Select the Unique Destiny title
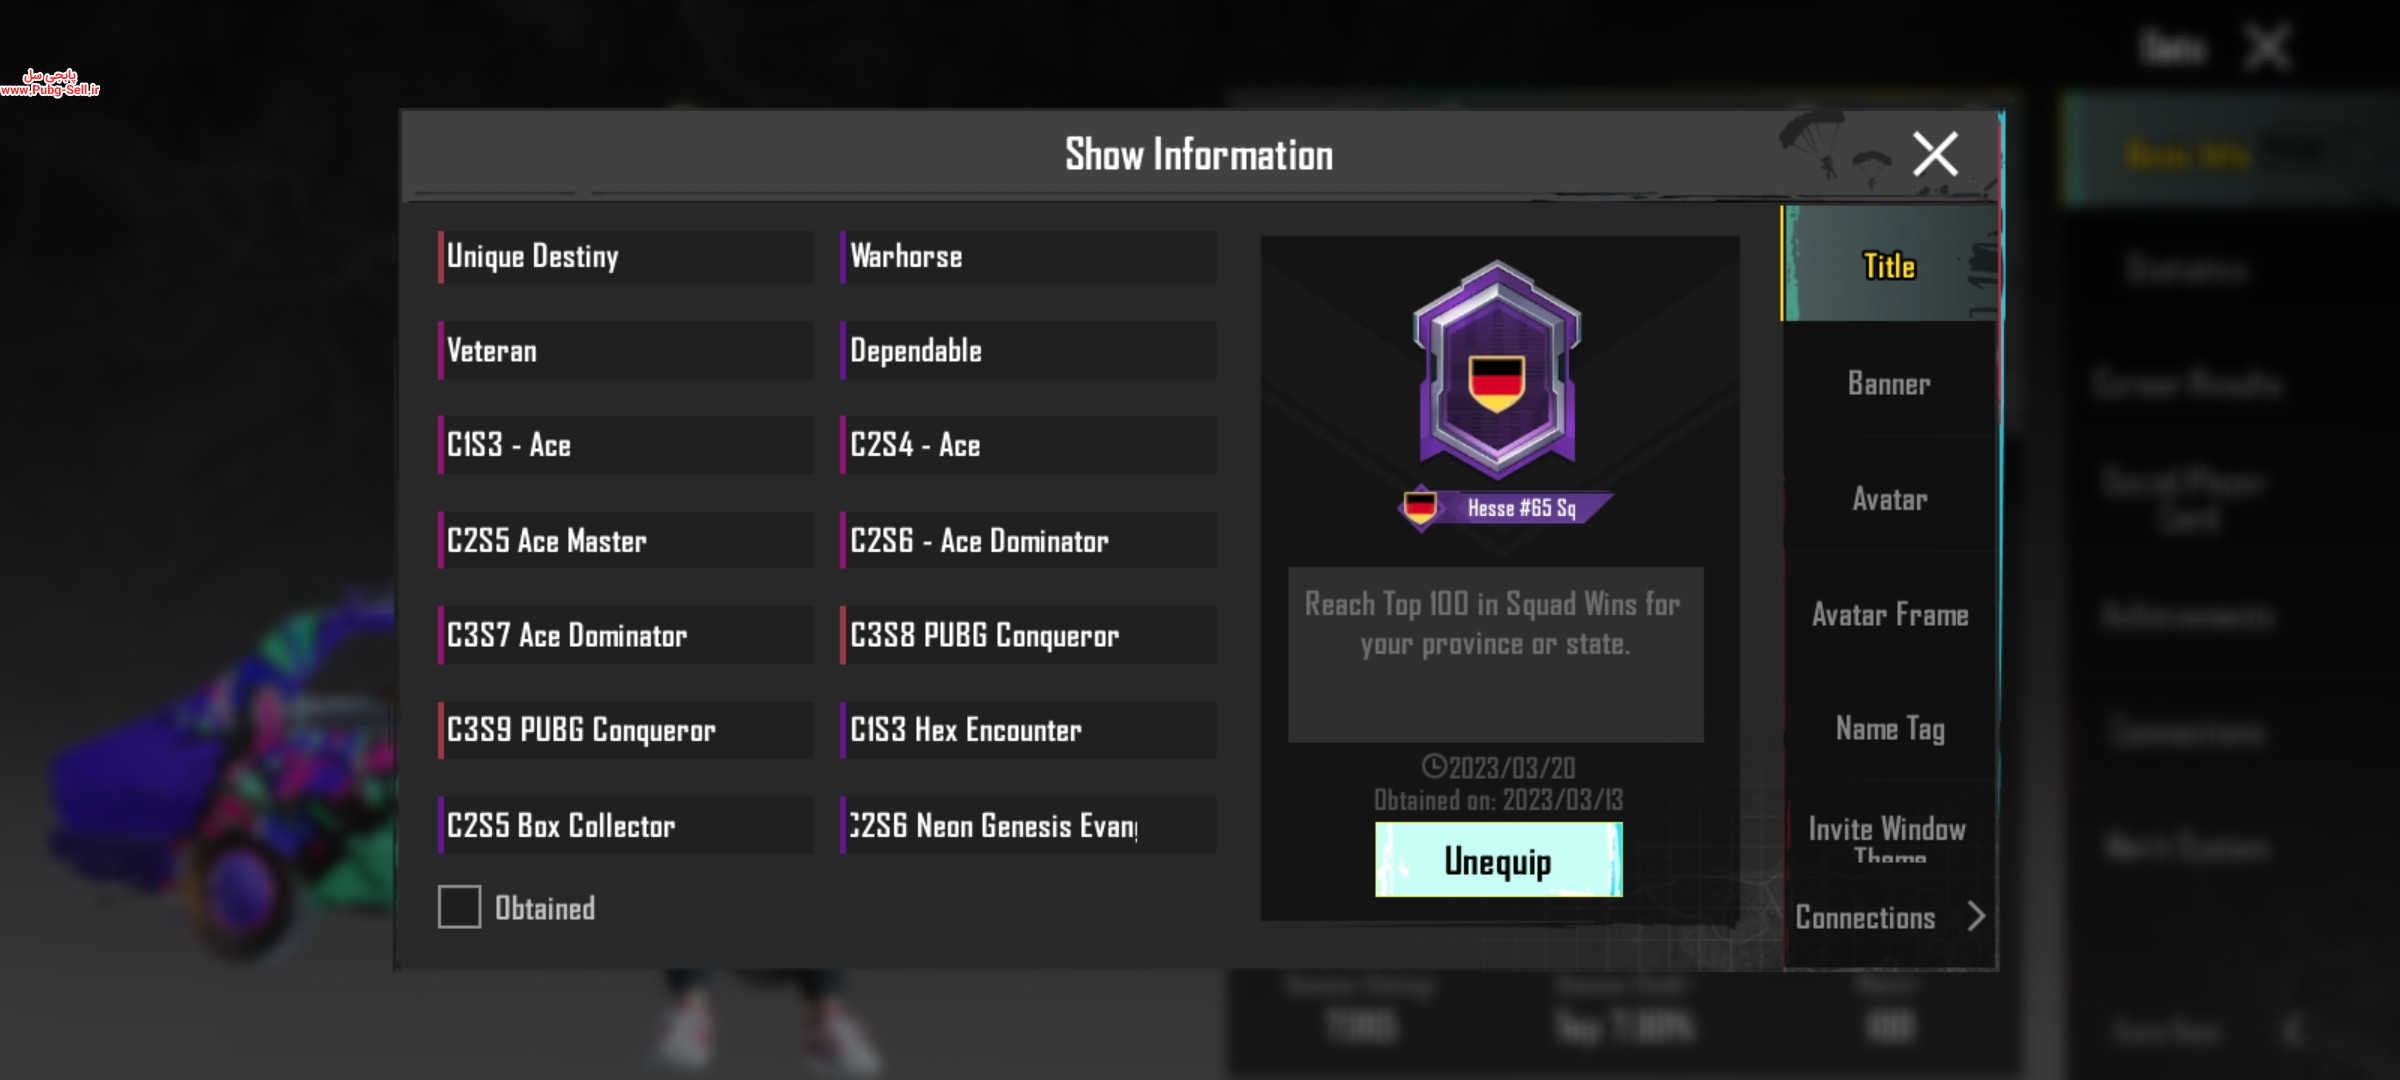 click(626, 257)
